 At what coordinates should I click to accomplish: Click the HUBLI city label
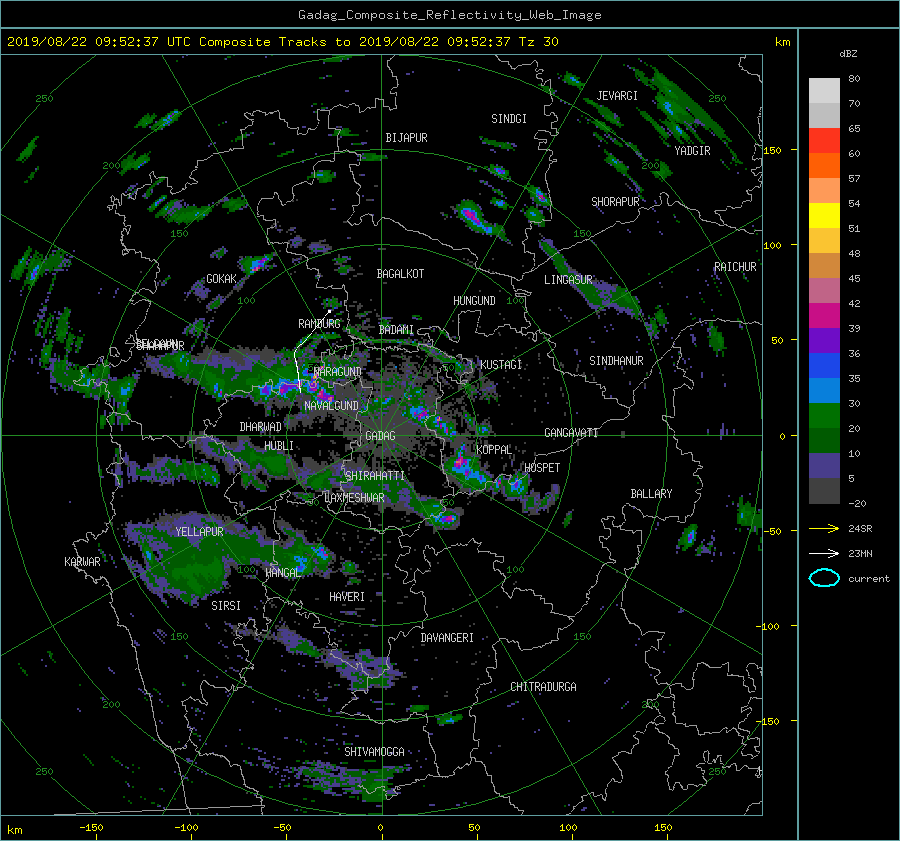pos(279,446)
